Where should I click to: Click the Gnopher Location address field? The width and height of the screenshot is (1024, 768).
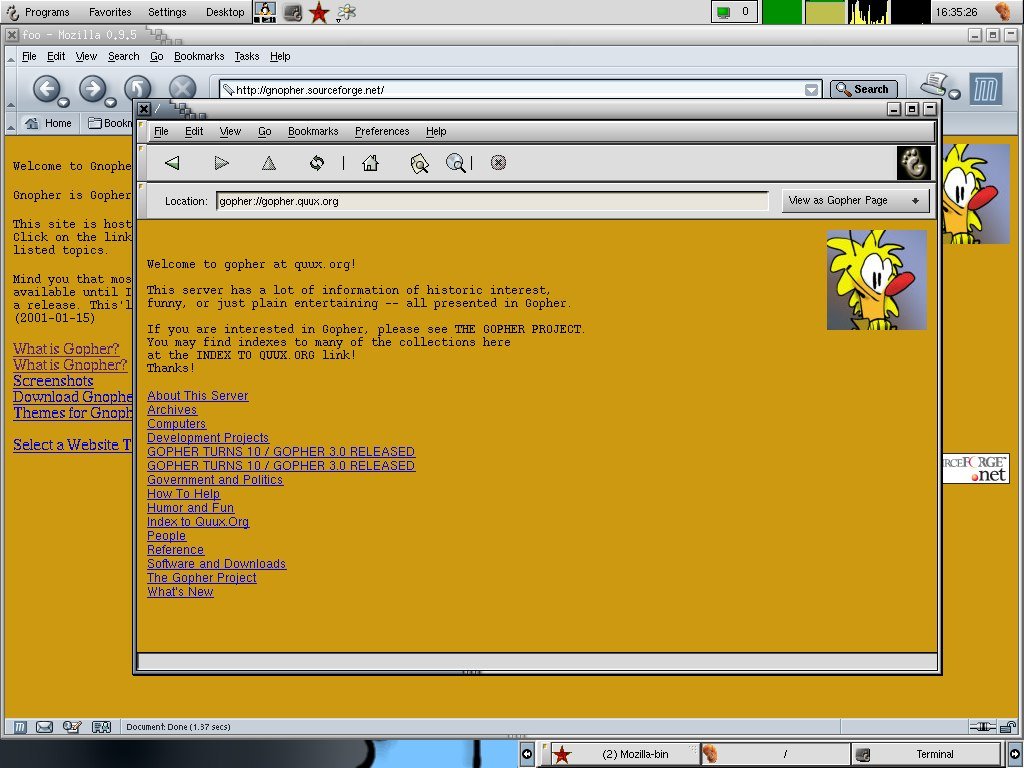(491, 201)
